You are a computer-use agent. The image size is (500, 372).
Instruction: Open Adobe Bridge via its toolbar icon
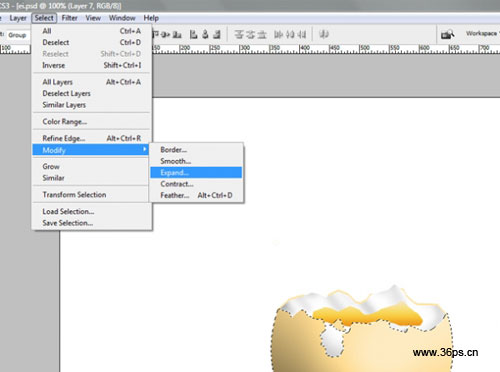click(x=447, y=34)
